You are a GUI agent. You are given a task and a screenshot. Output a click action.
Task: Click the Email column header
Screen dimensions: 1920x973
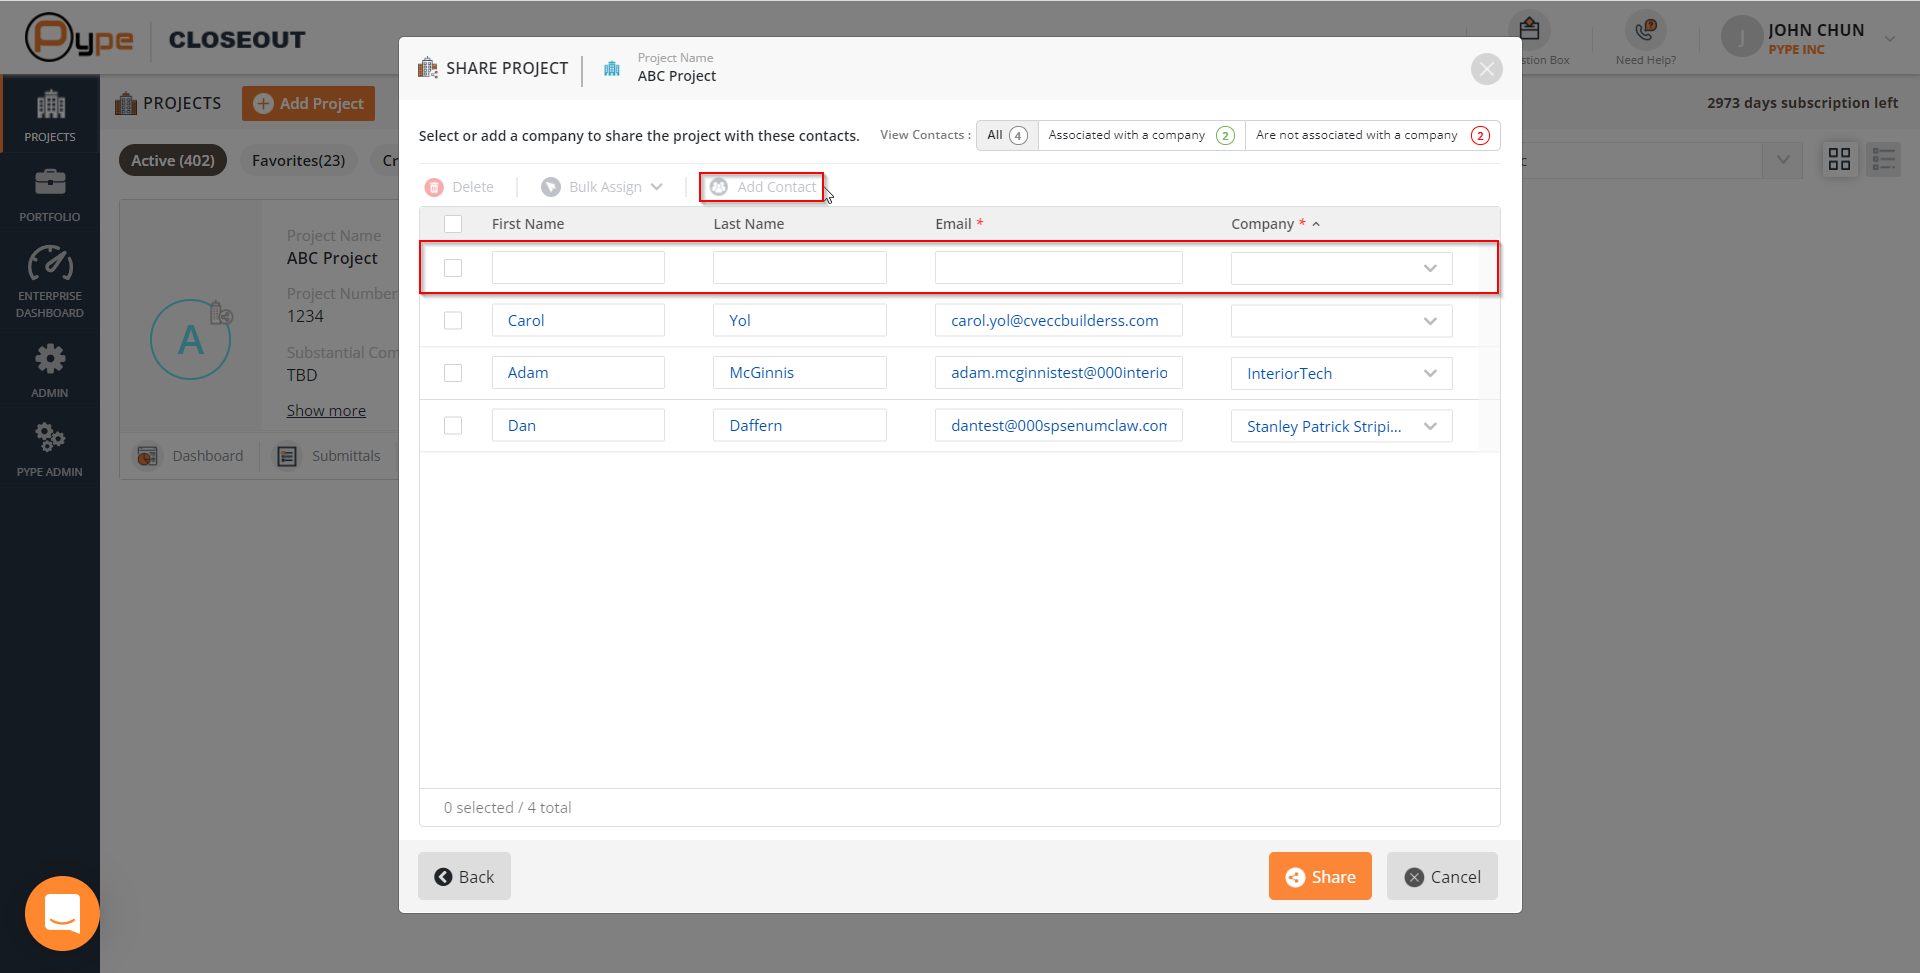959,224
